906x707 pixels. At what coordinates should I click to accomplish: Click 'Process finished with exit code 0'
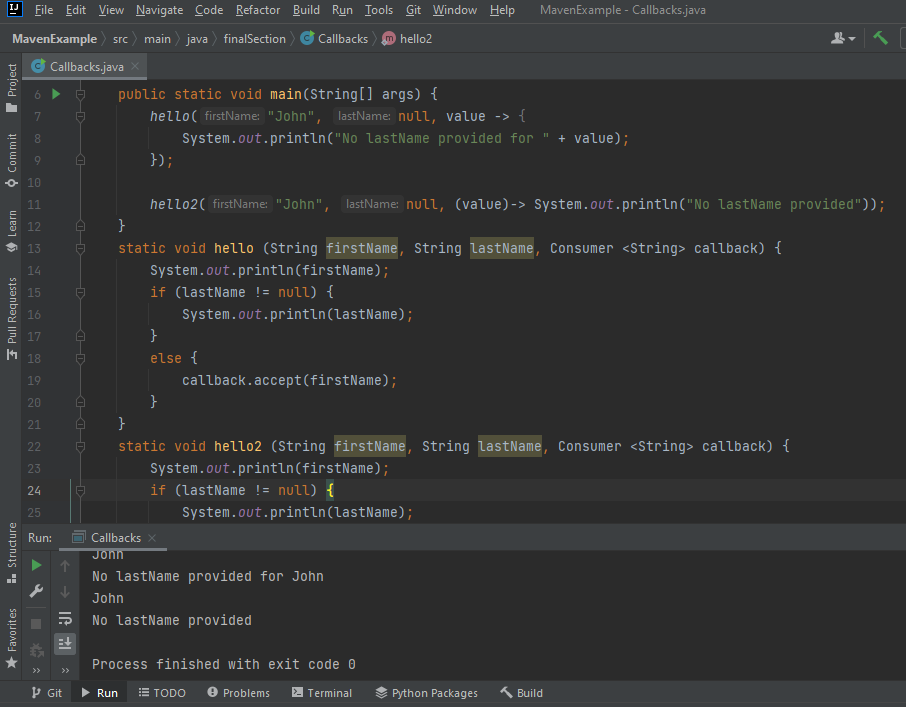point(224,664)
